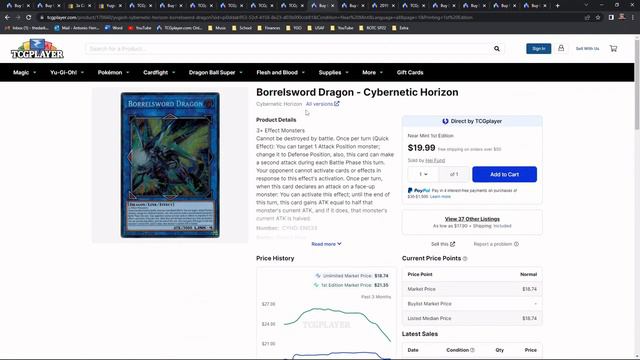
Task: Click the Direct by TCGplayer header
Action: (x=472, y=121)
